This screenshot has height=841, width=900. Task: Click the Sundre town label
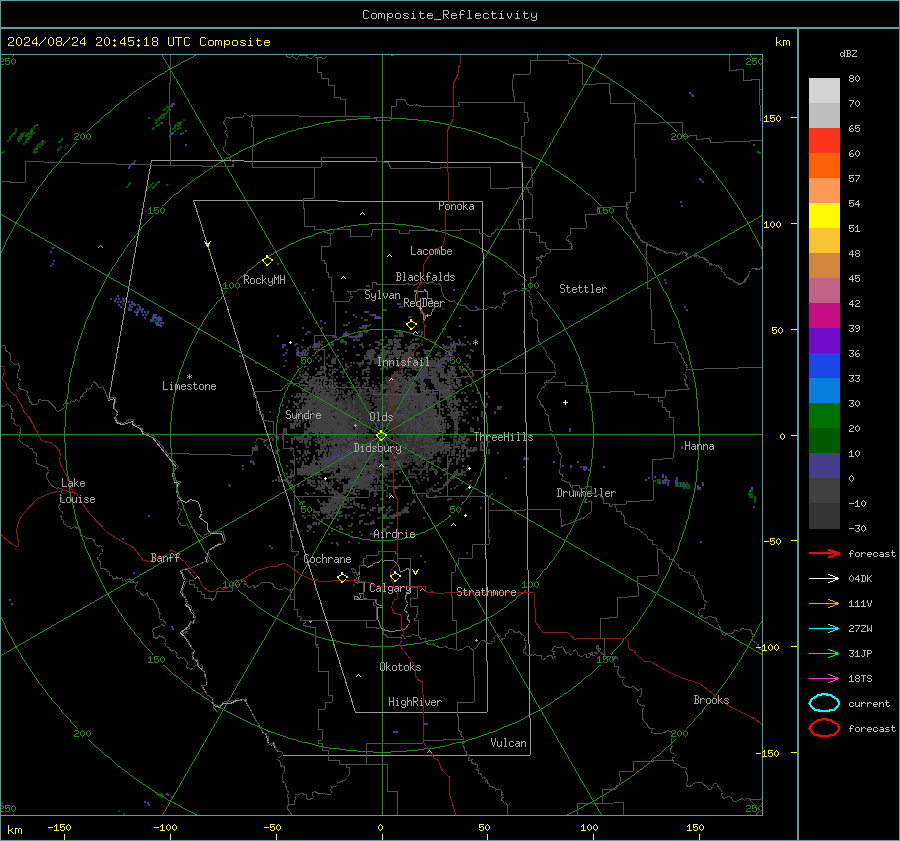303,414
